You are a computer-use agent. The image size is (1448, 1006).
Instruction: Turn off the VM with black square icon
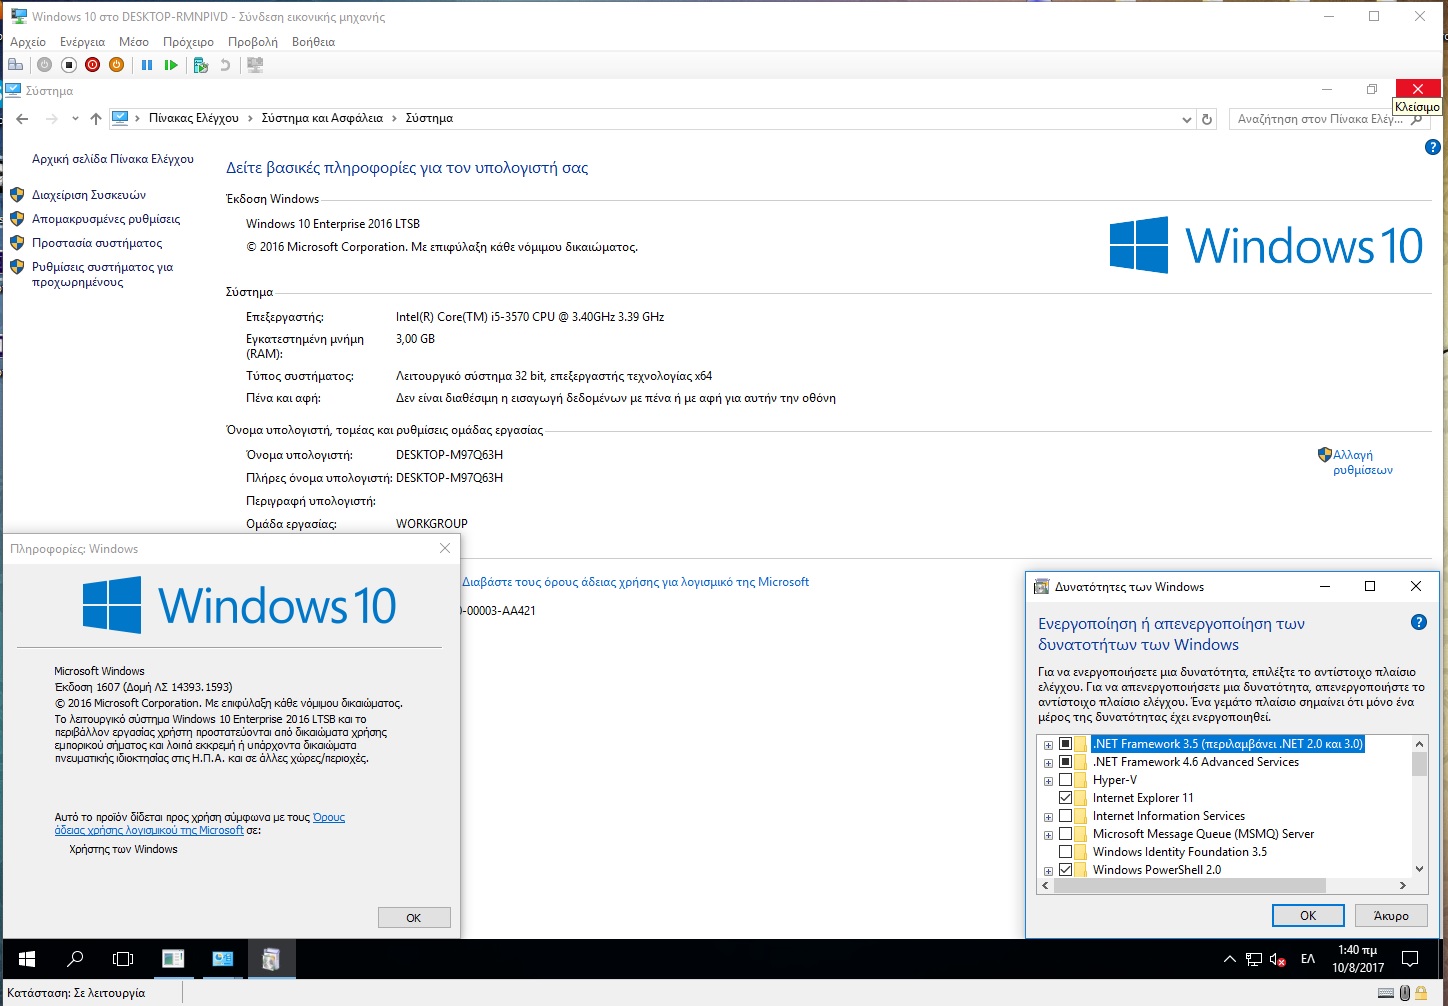(68, 65)
